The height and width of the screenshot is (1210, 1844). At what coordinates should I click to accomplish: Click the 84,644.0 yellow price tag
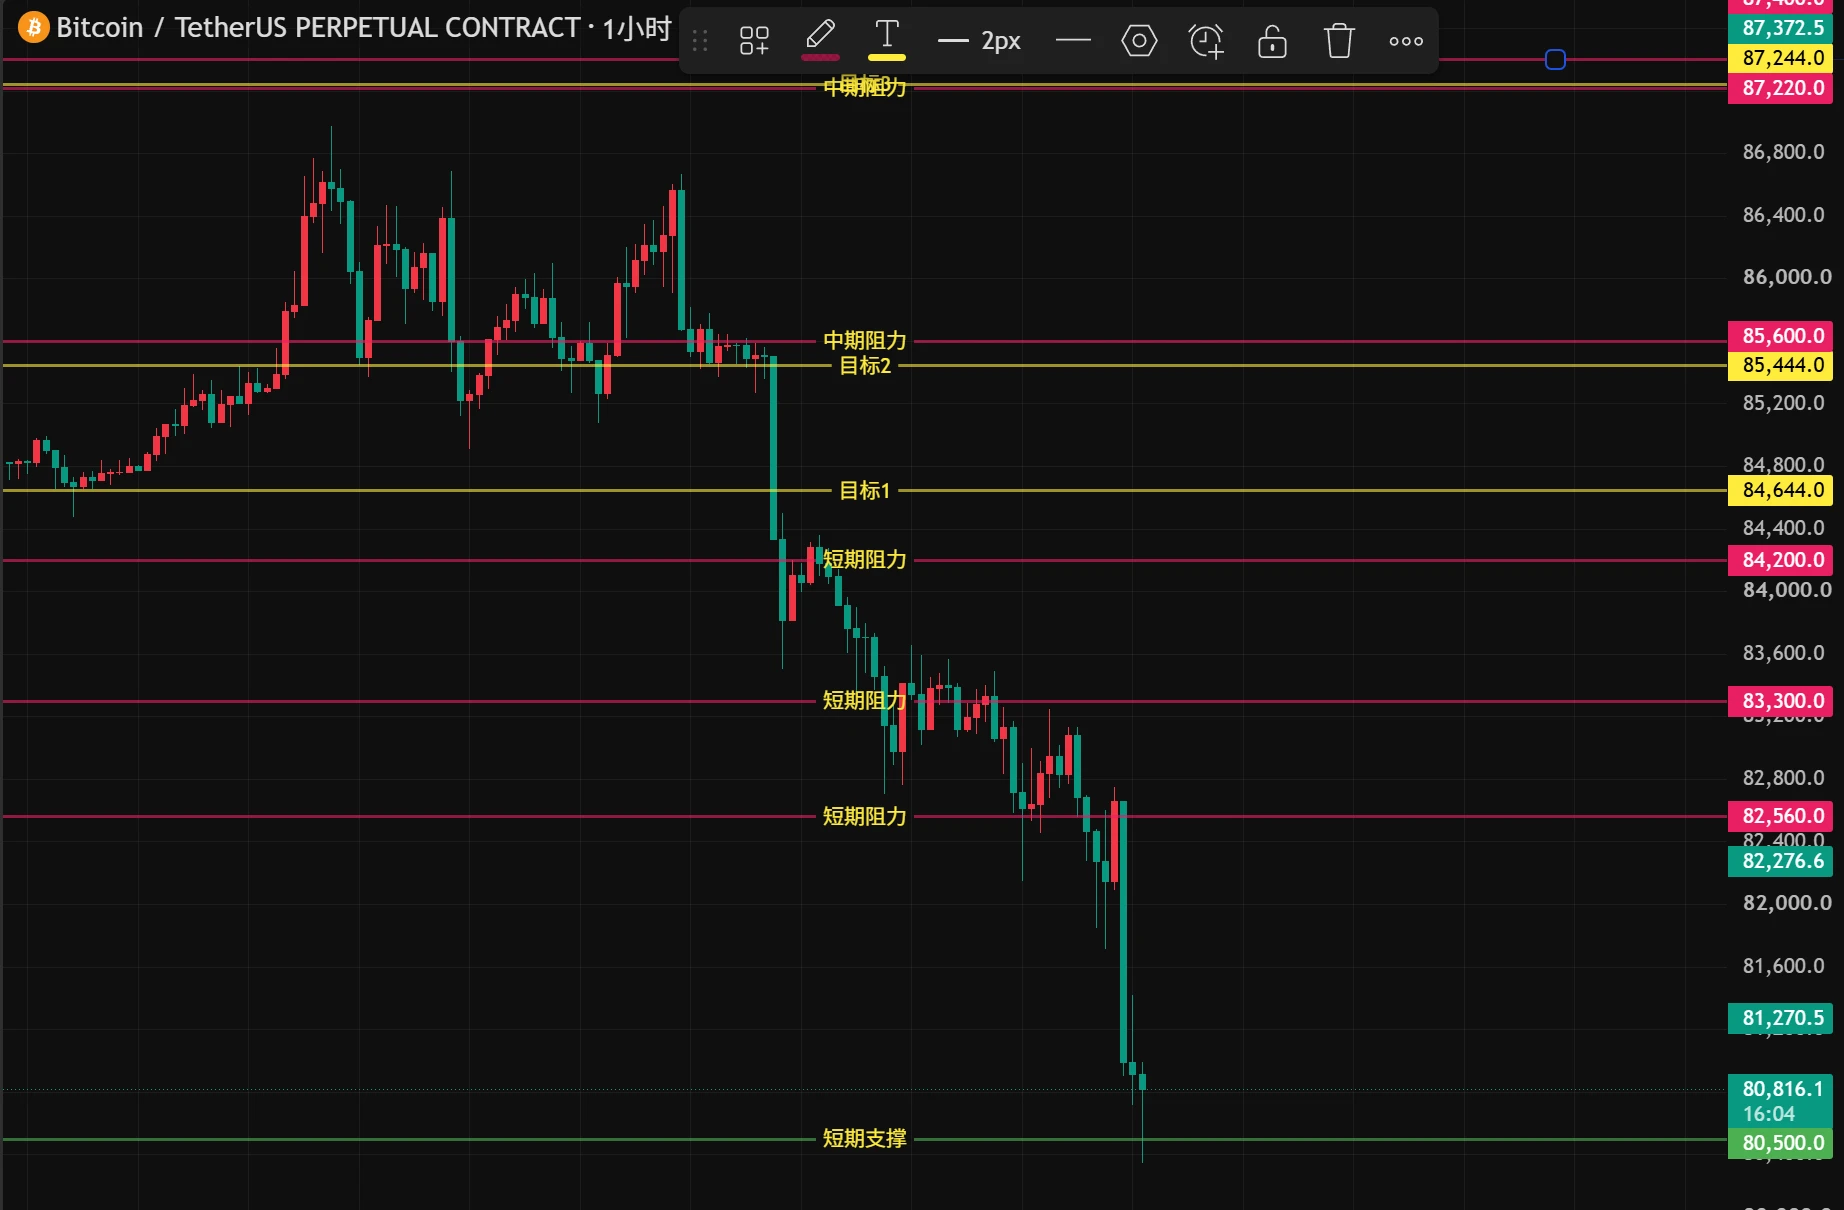(1781, 491)
